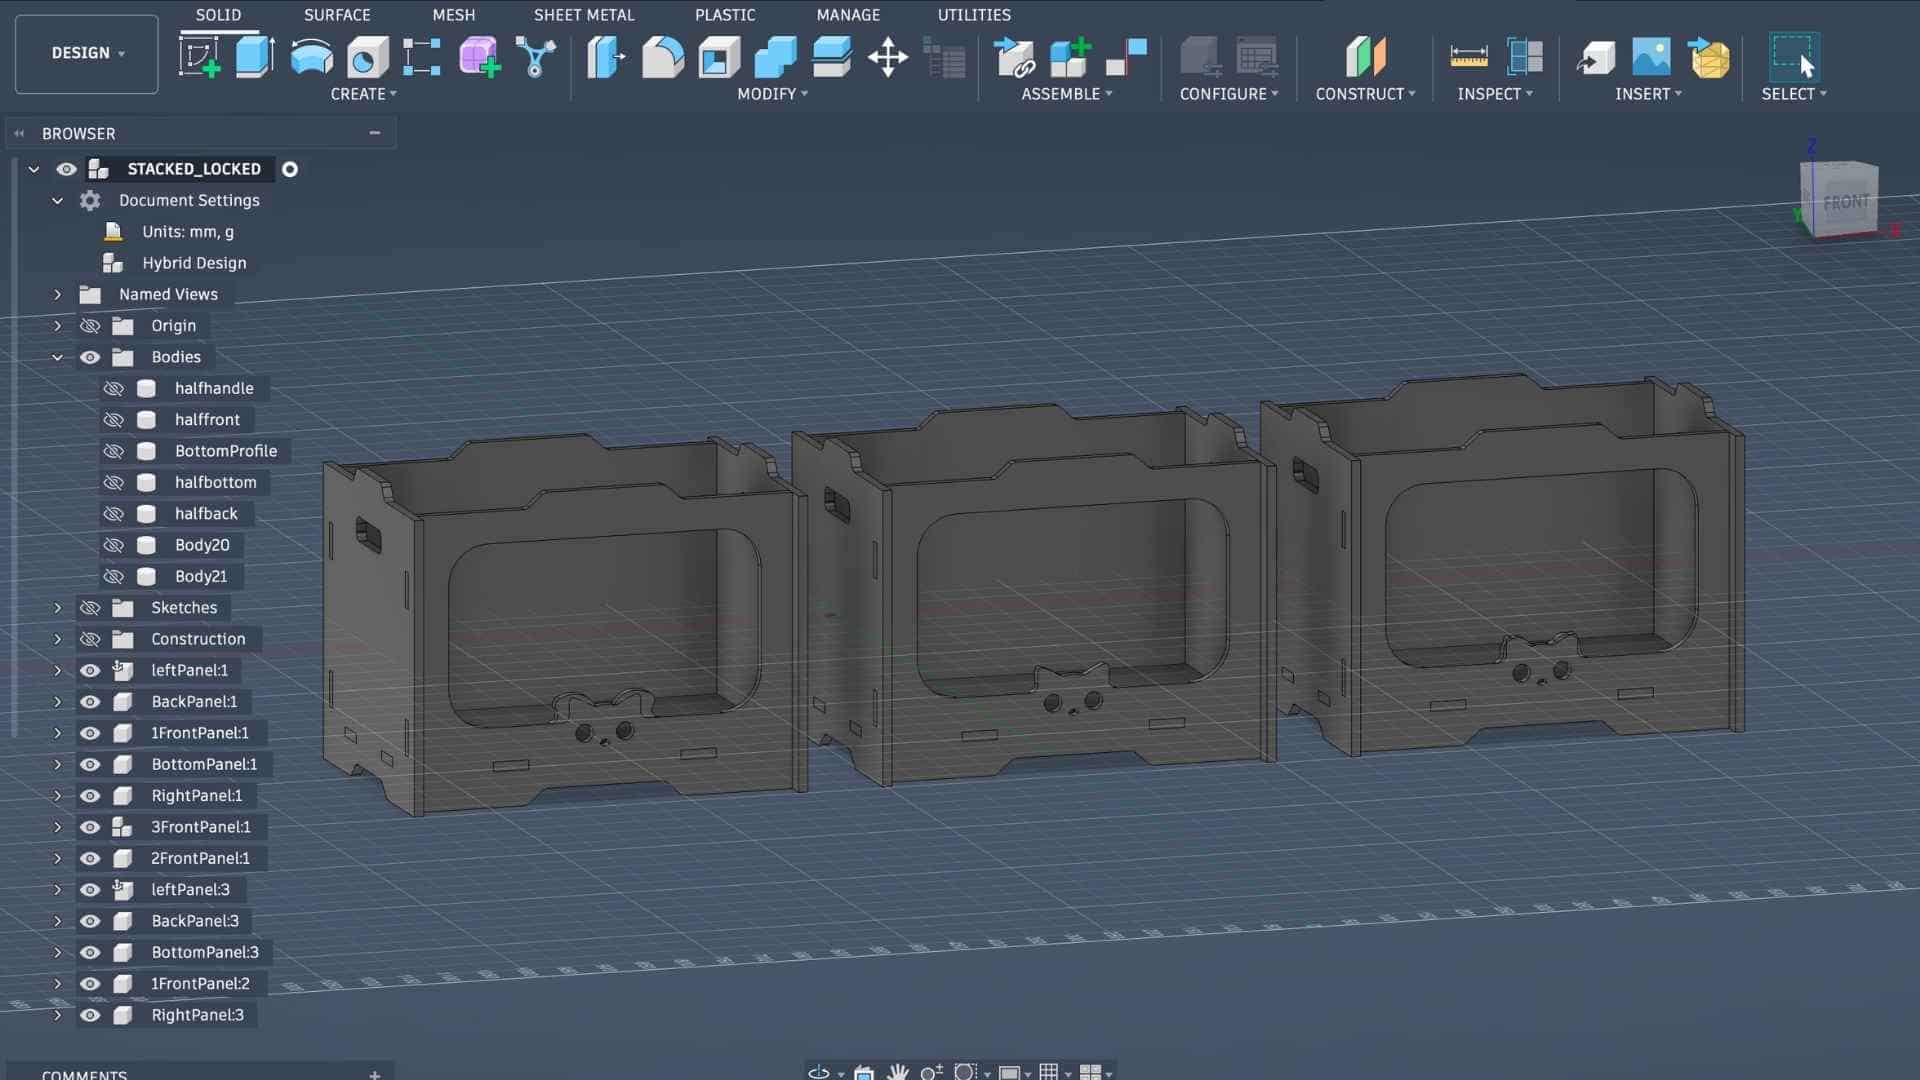
Task: Collapse the Bodies folder
Action: pyautogui.click(x=57, y=357)
